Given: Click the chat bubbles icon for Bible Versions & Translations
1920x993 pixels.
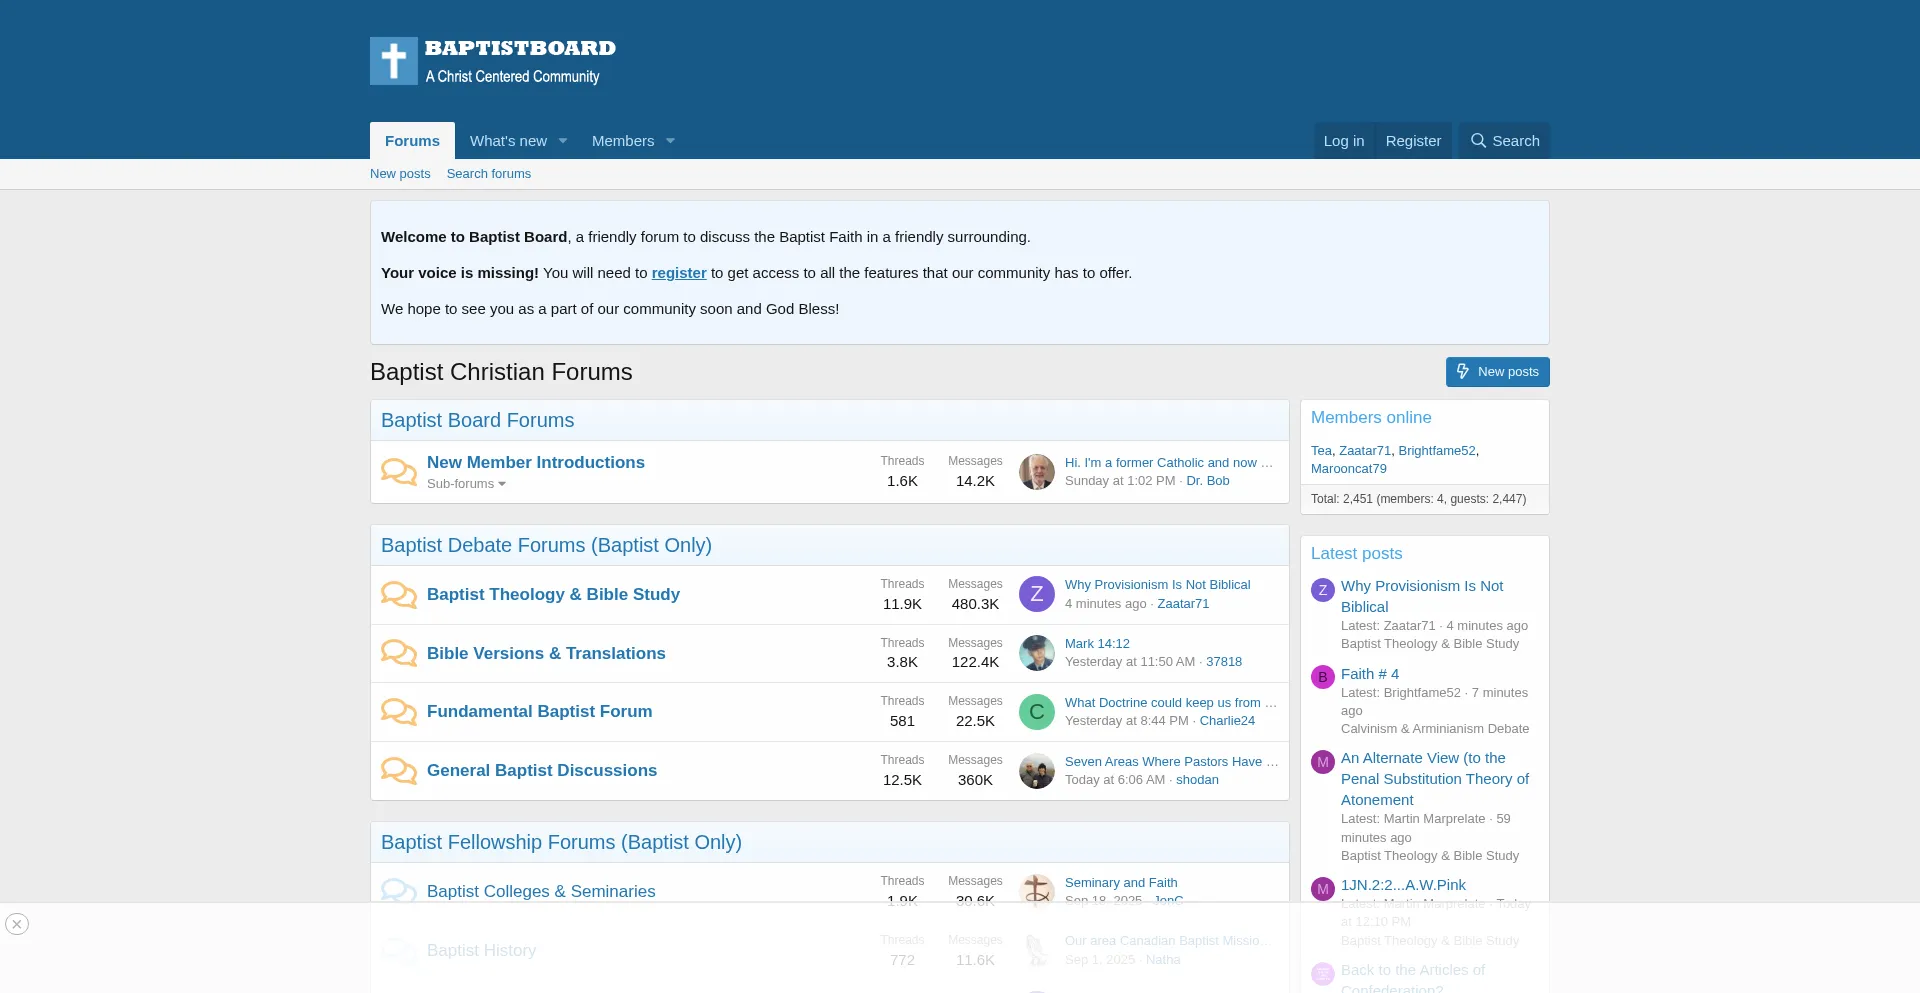Looking at the screenshot, I should (x=398, y=653).
